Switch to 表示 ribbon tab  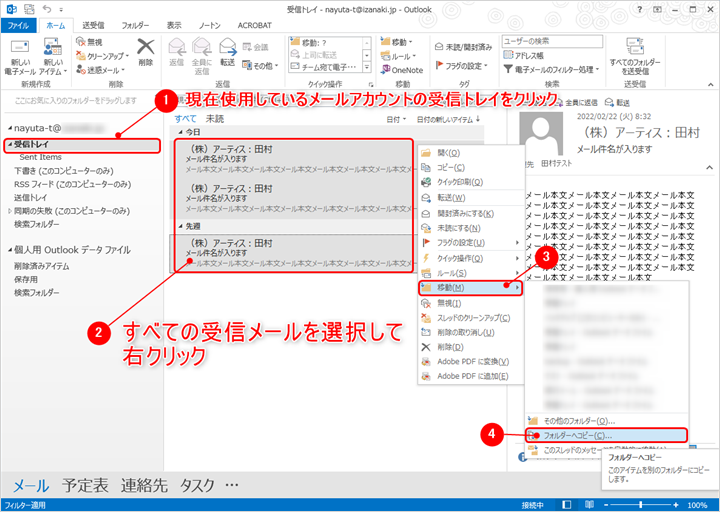coord(174,25)
